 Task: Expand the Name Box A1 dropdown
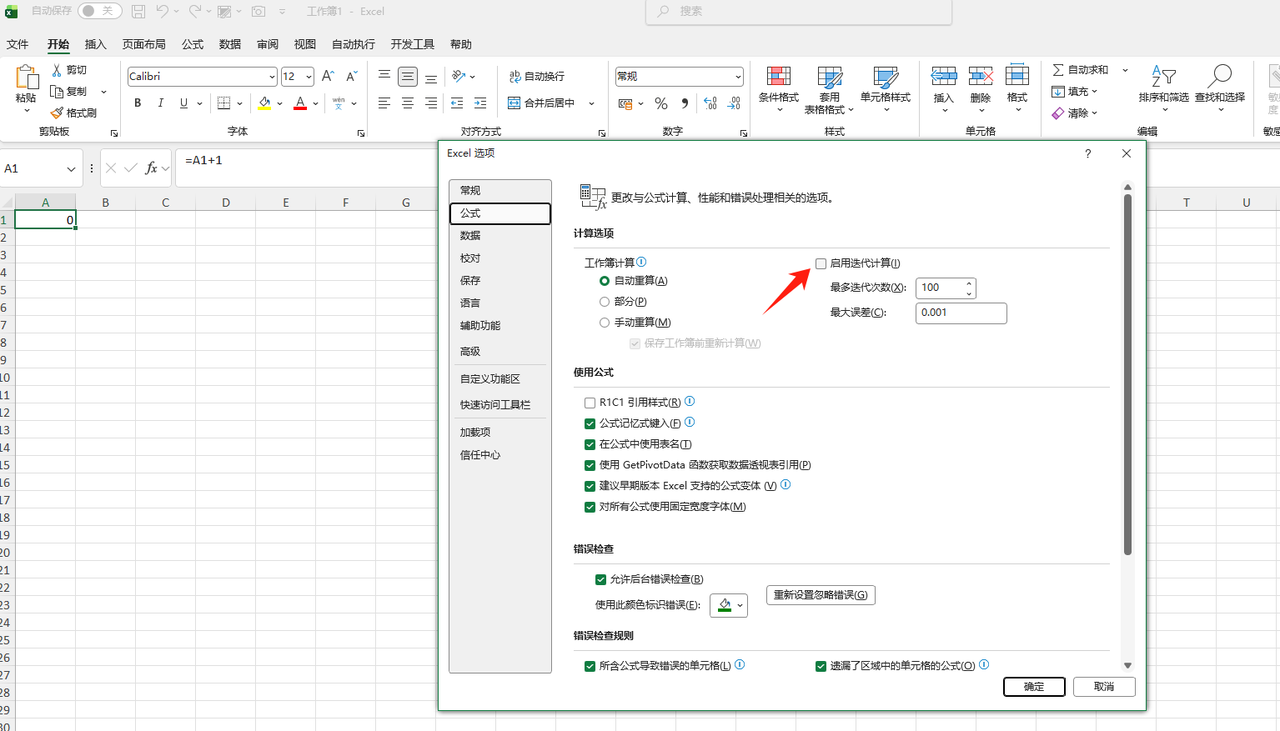point(71,169)
